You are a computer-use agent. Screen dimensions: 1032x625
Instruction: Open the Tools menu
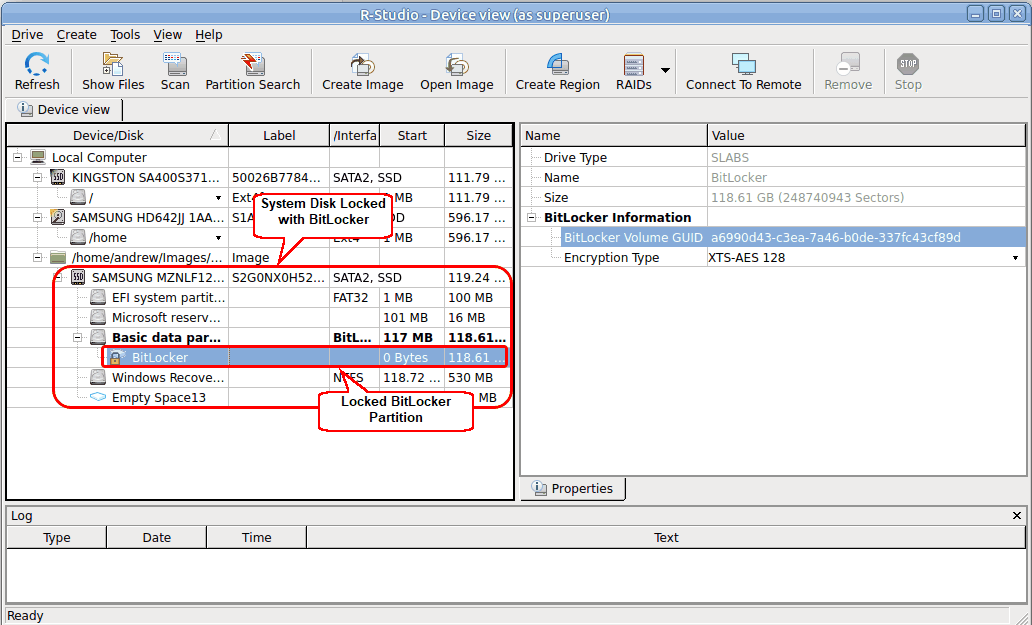125,35
